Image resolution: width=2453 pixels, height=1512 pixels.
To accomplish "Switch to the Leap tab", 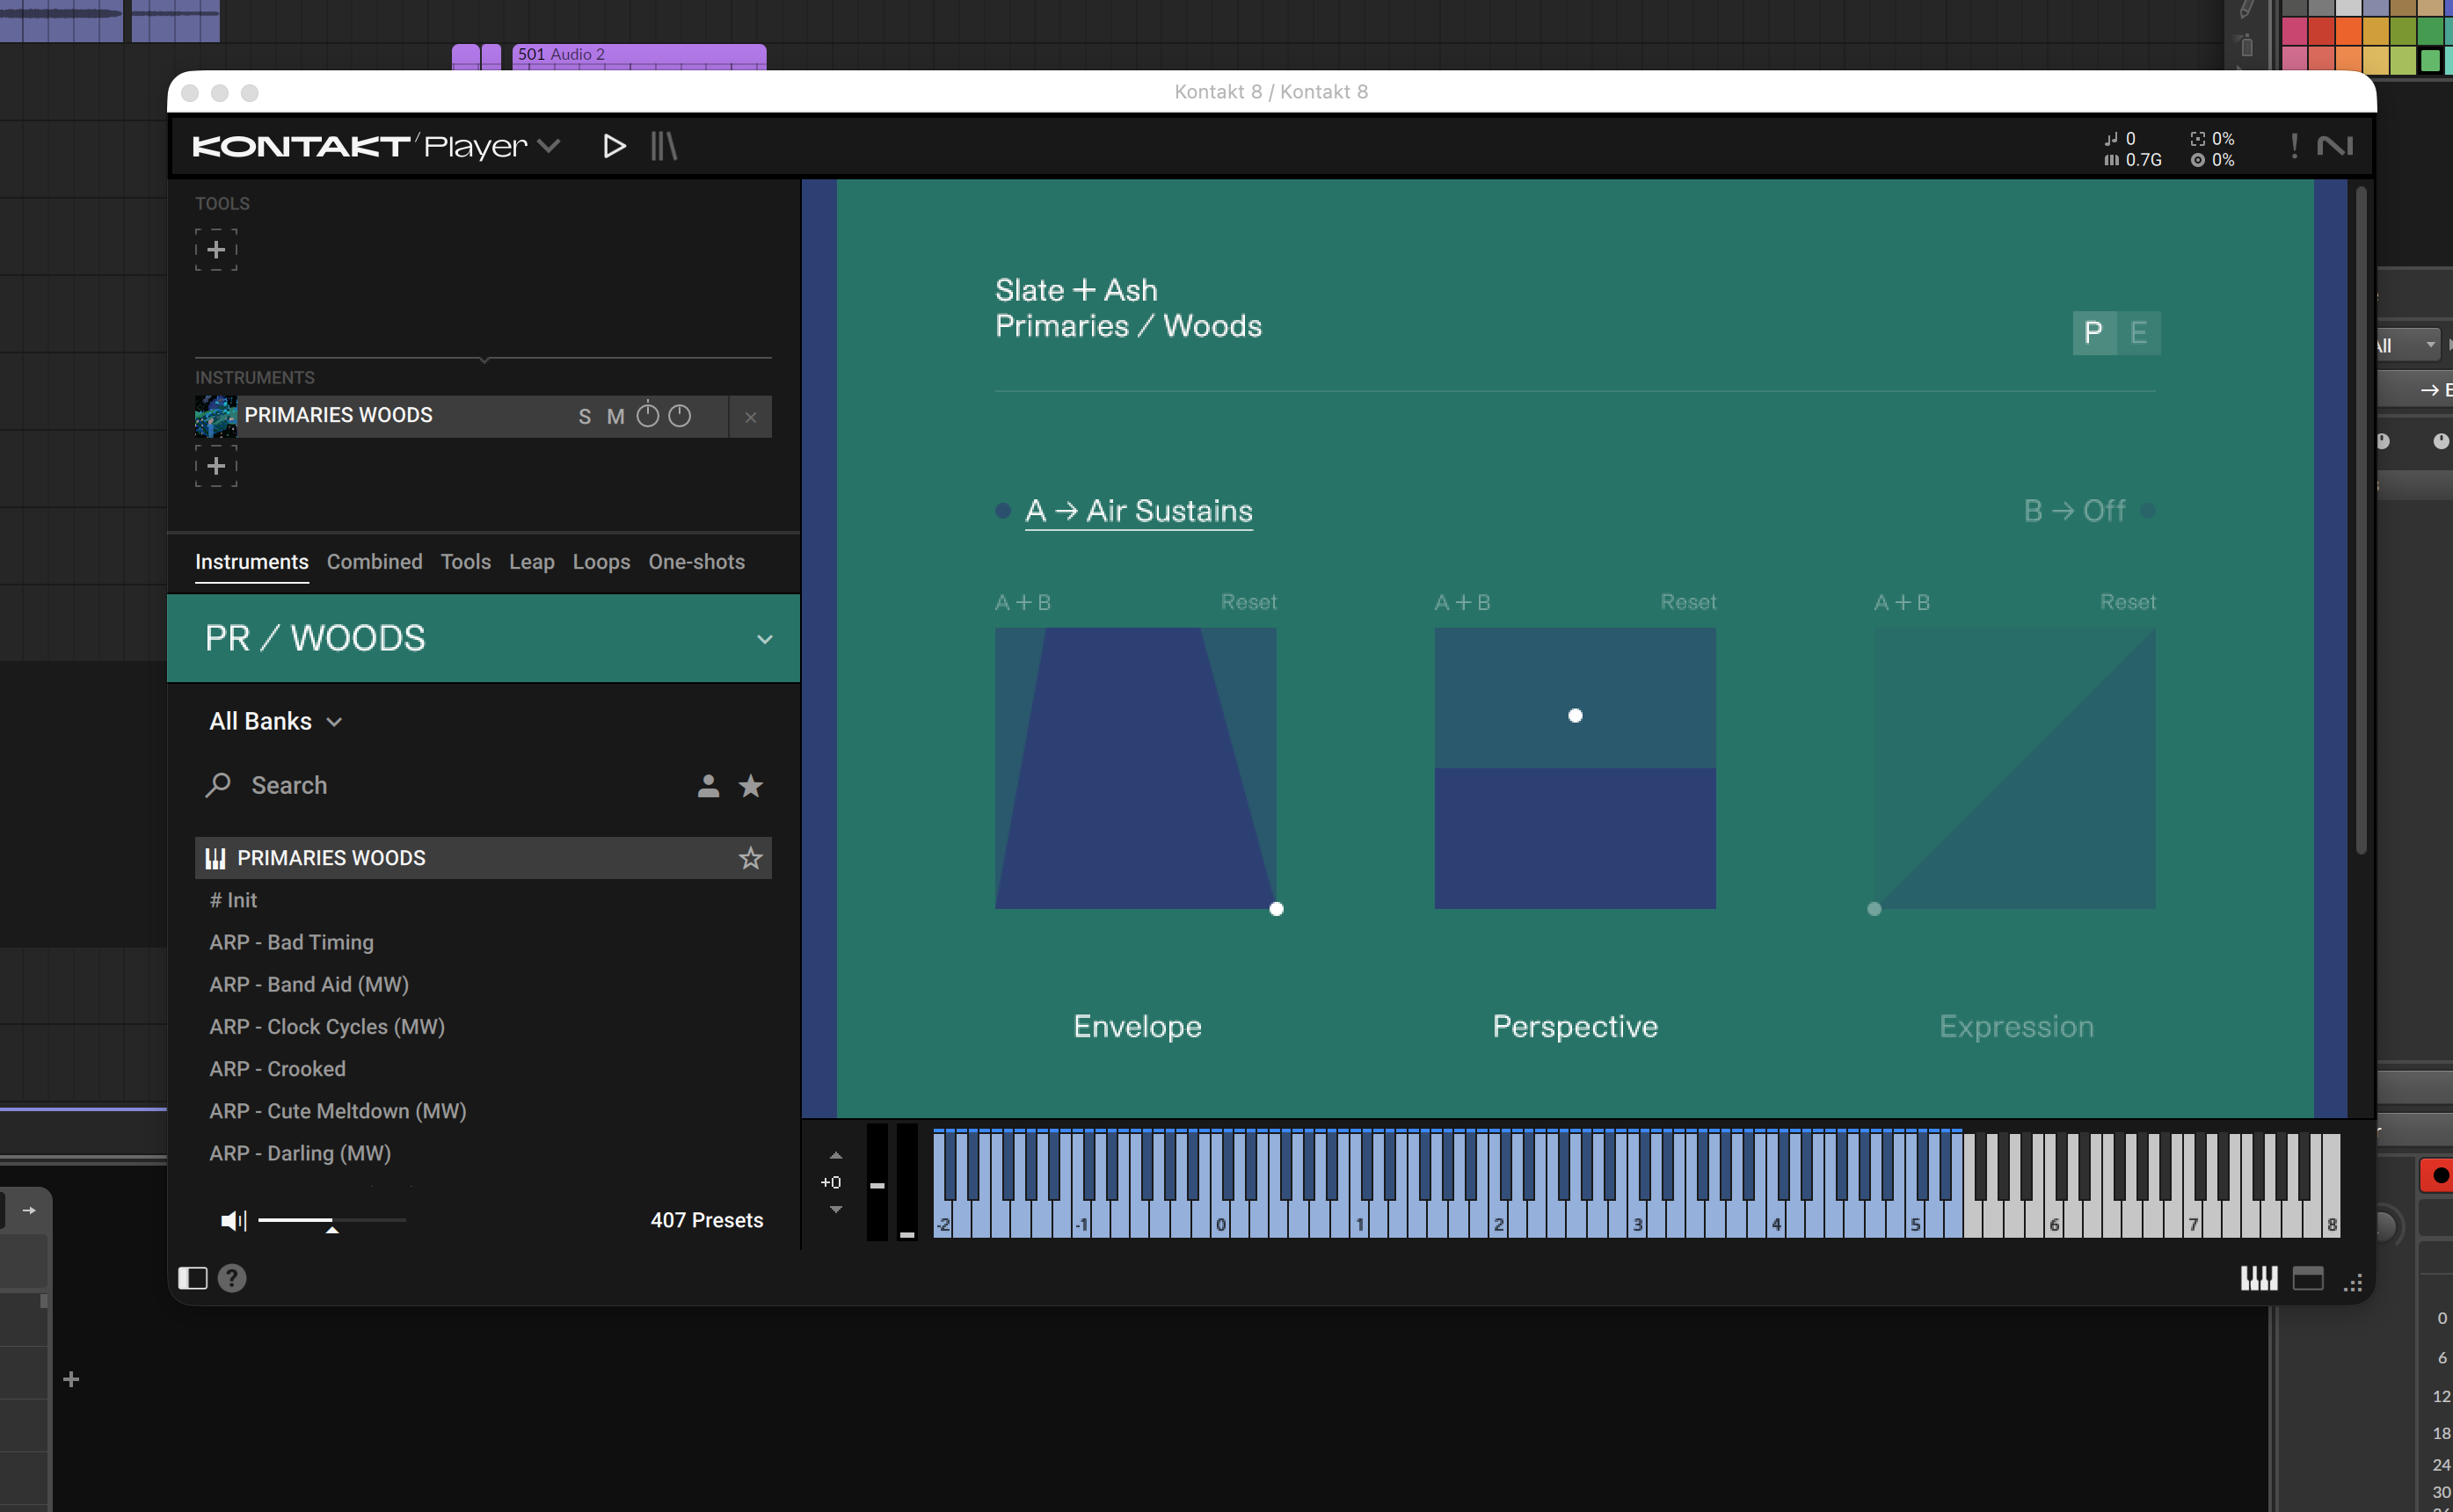I will click(x=532, y=562).
